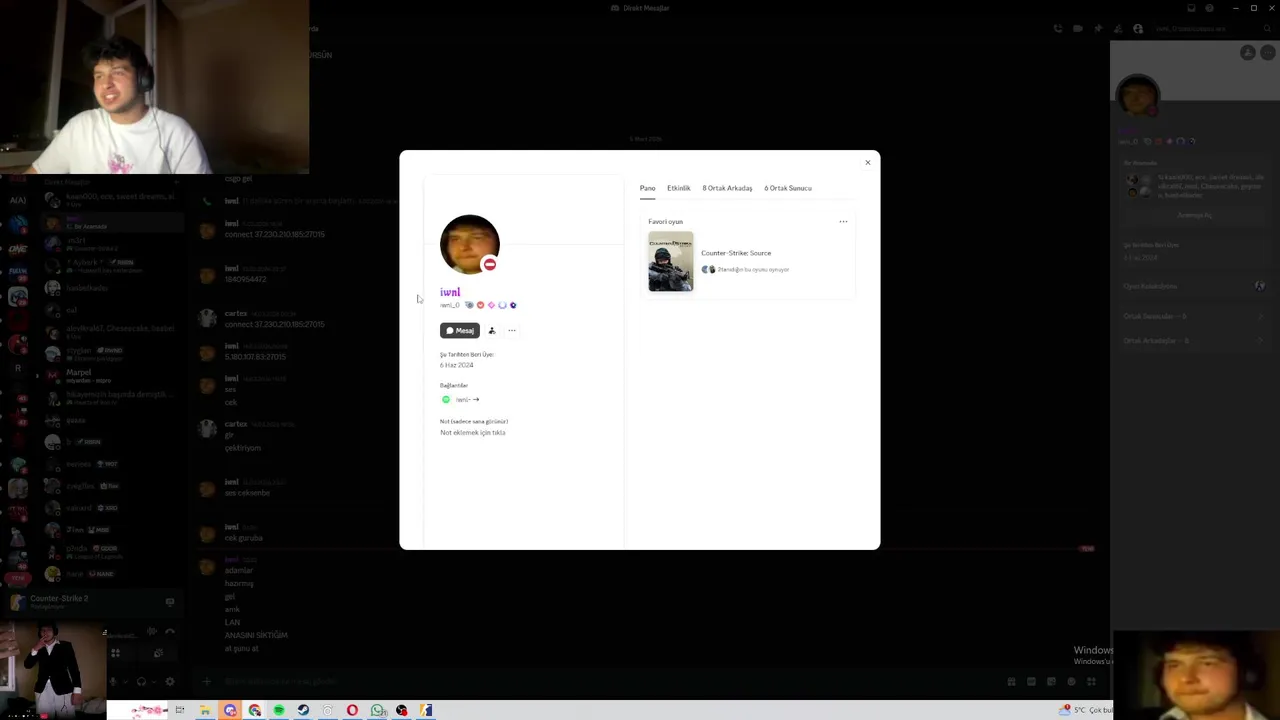Open Discord user settings gear
This screenshot has width=1280, height=720.
click(169, 682)
